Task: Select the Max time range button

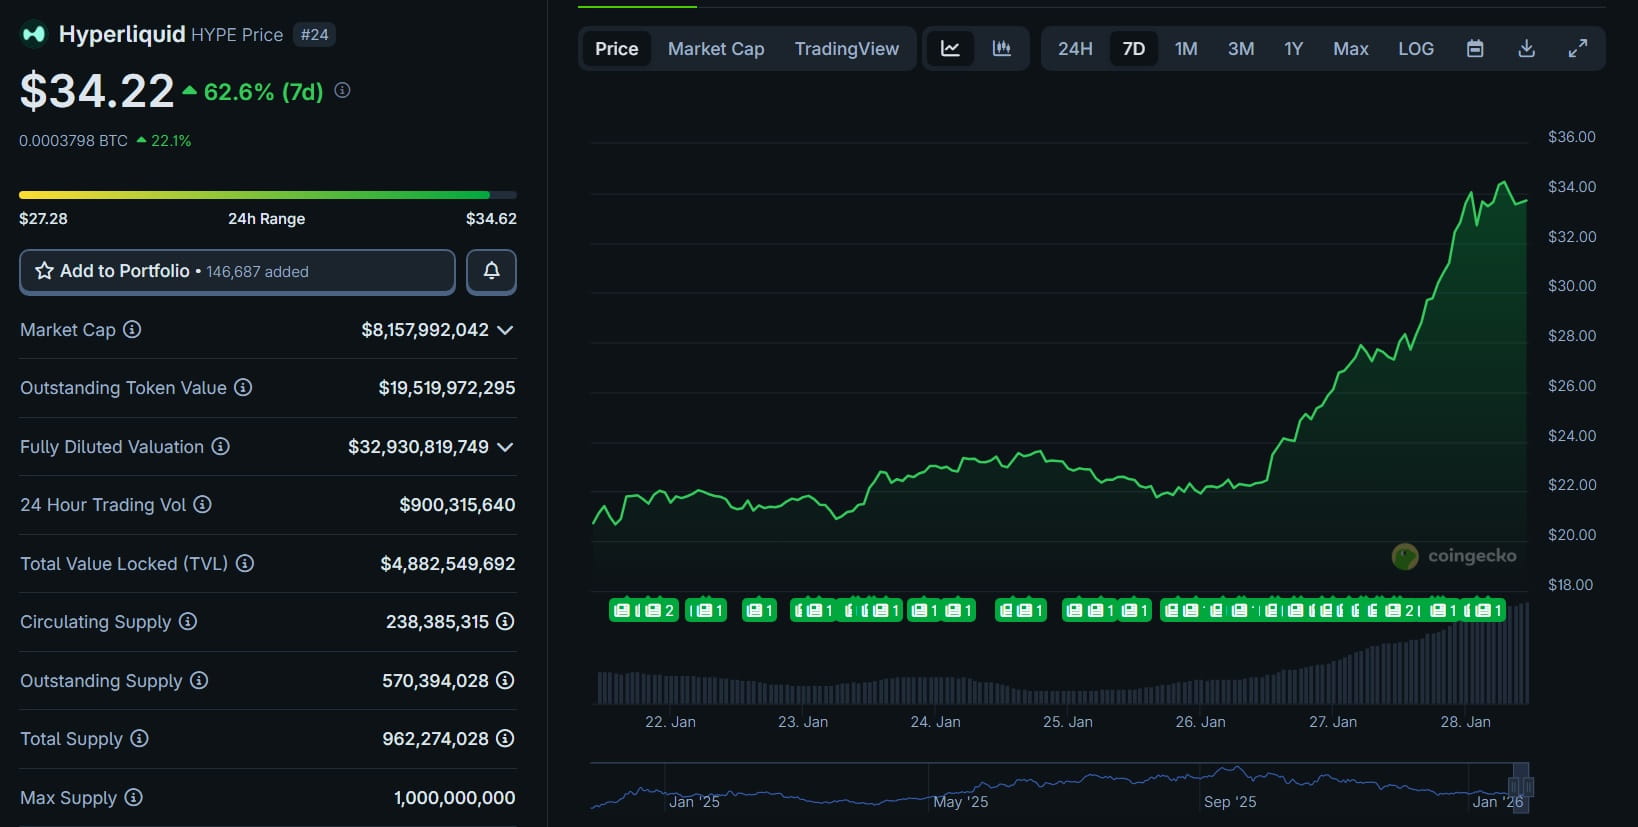Action: [x=1350, y=49]
